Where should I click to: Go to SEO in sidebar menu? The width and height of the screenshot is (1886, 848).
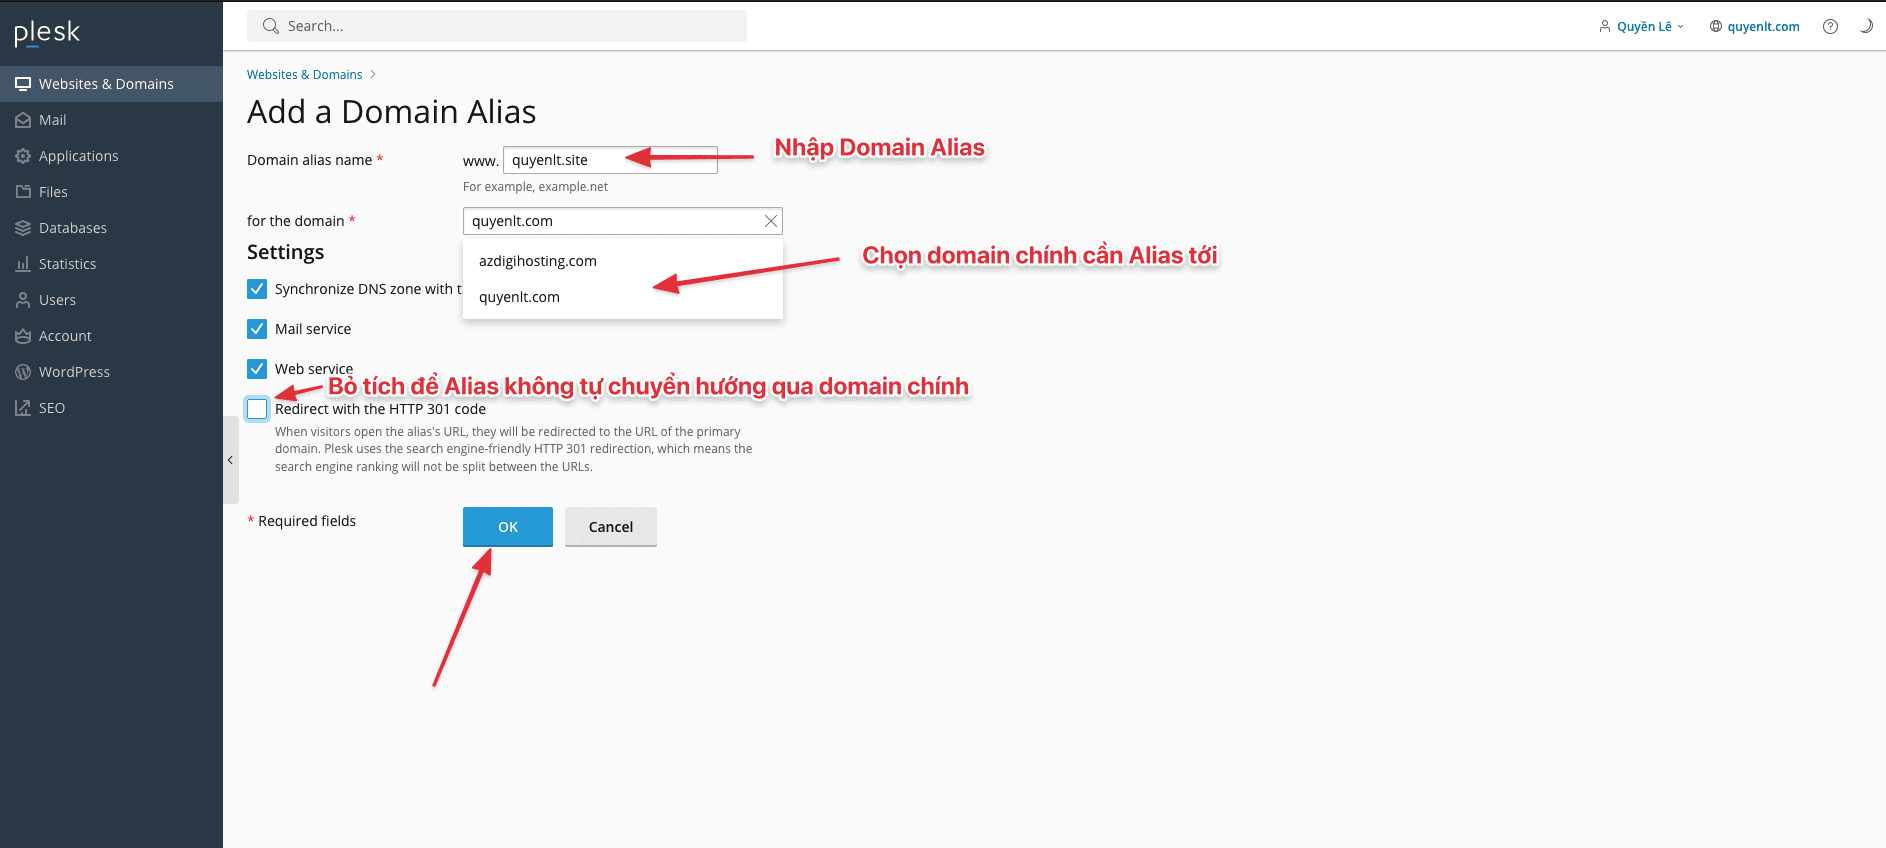pos(51,408)
